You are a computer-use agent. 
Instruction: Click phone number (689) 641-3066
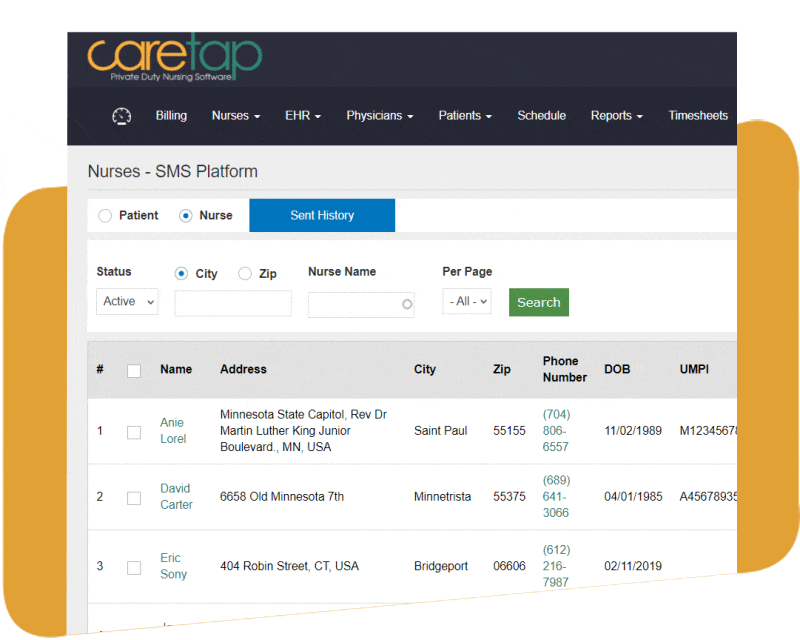[556, 497]
